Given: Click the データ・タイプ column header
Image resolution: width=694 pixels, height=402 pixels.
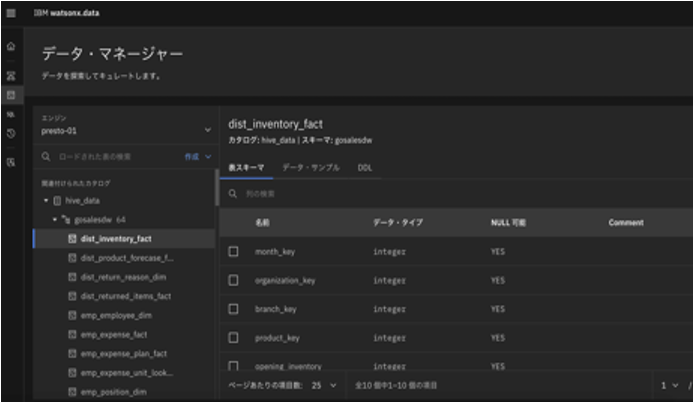Looking at the screenshot, I should 398,223.
